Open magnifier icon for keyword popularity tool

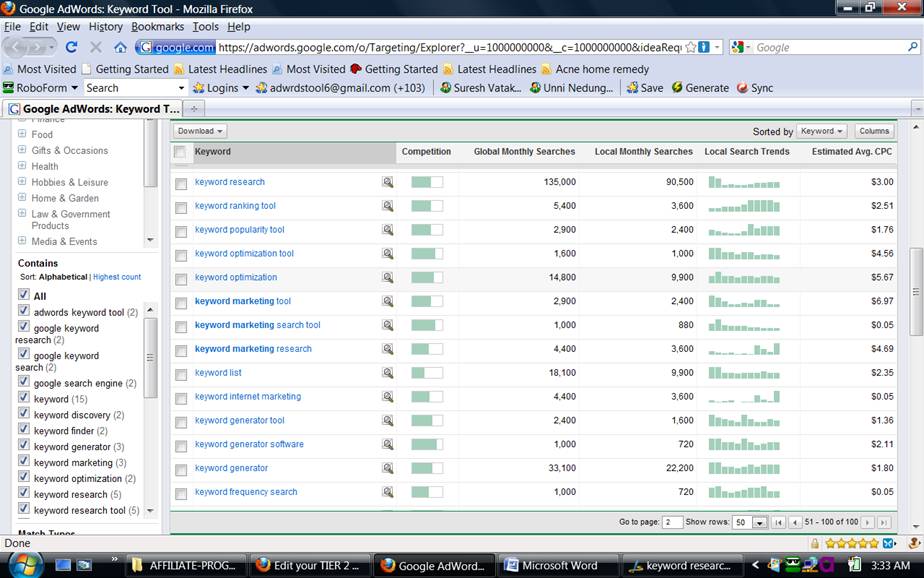387,230
